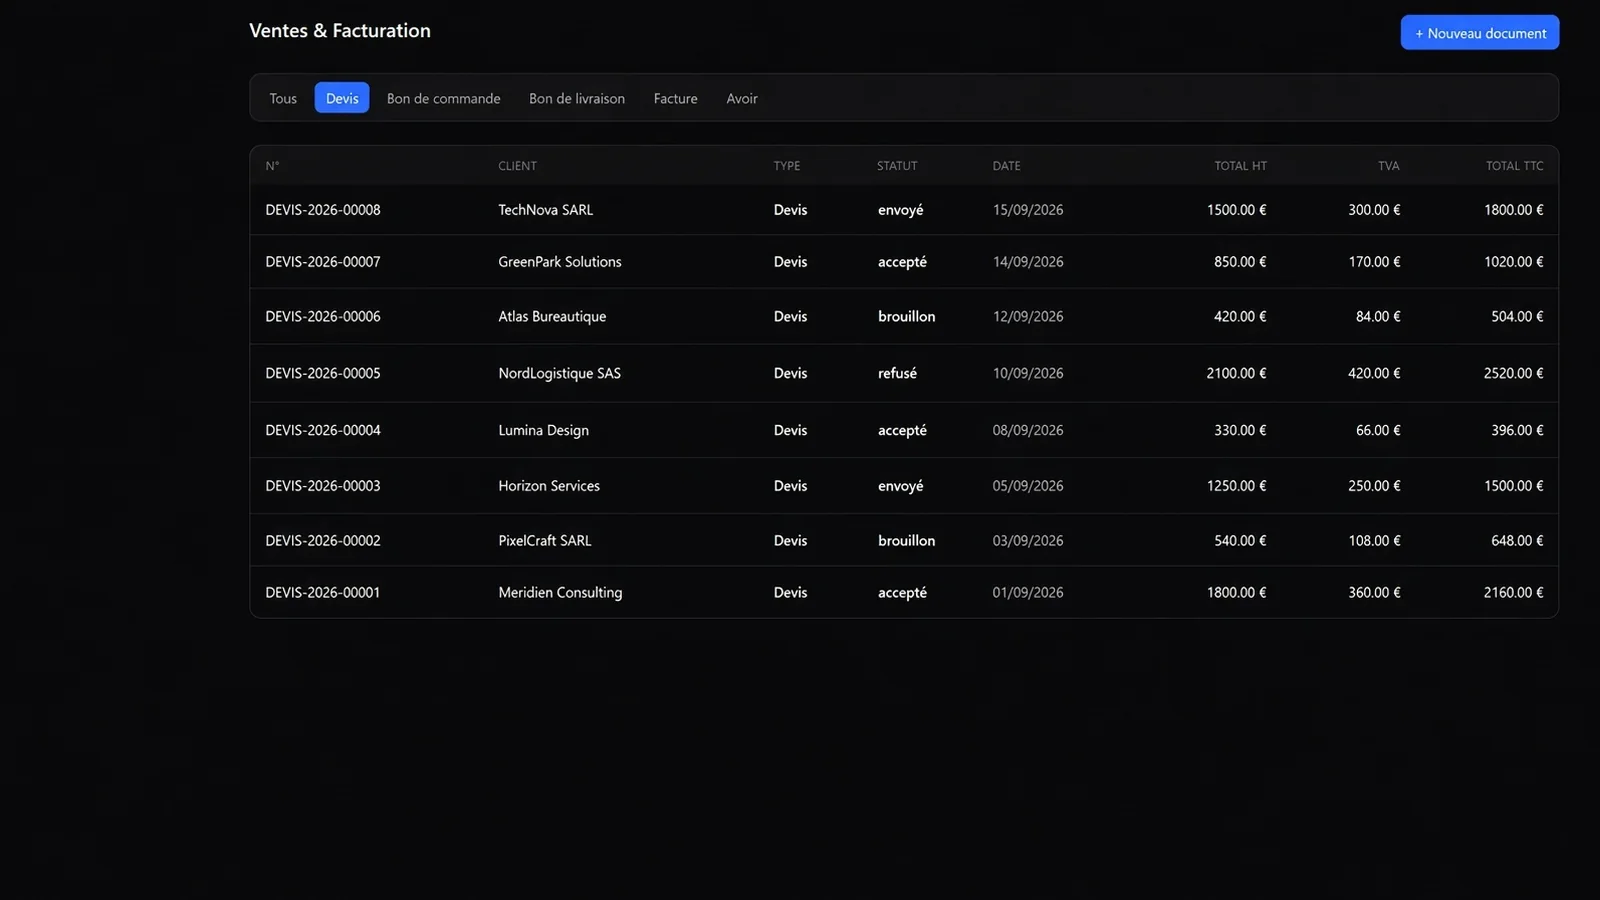The image size is (1600, 900).
Task: Click the date 01/09/2026
Action: point(1028,592)
